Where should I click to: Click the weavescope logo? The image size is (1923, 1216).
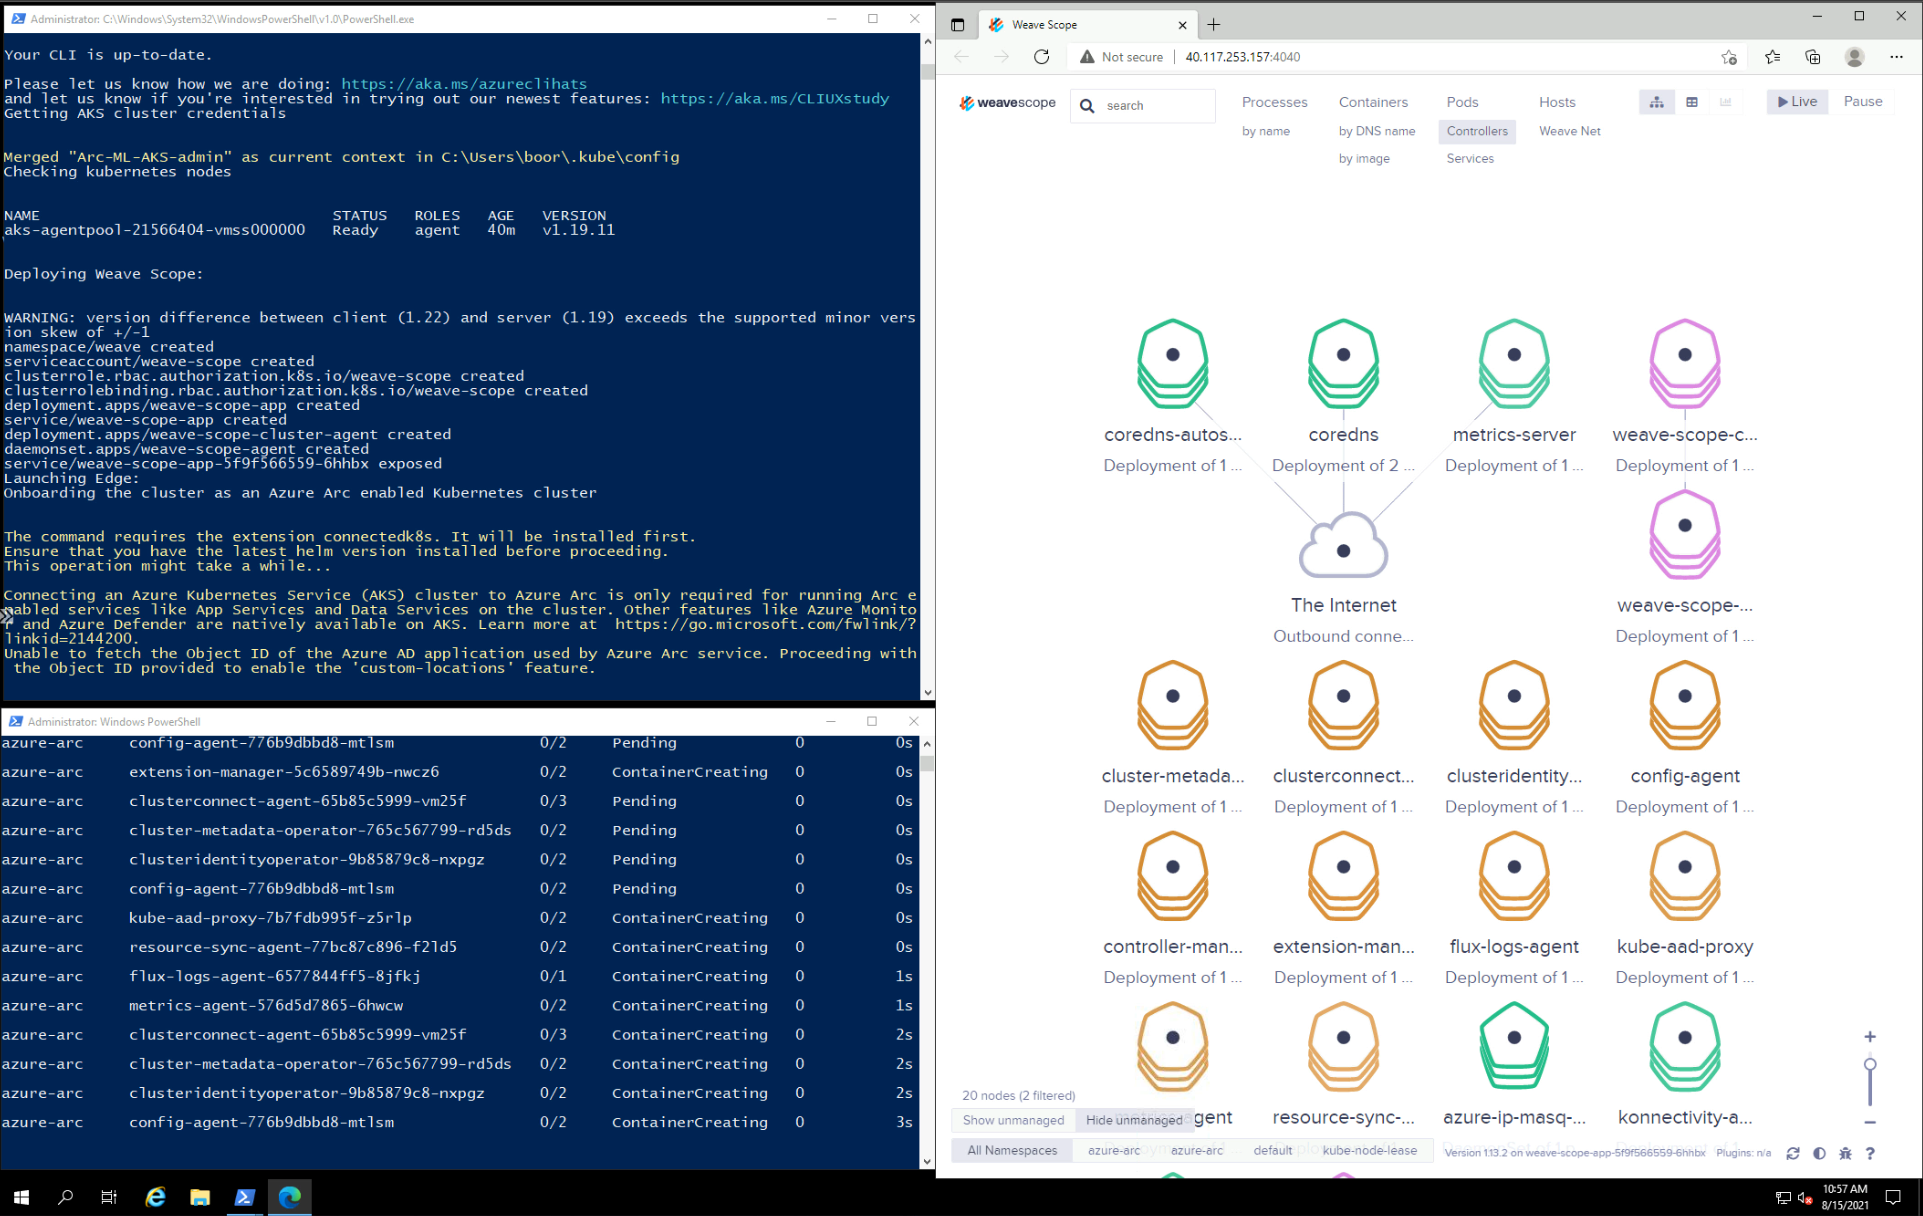(1007, 103)
